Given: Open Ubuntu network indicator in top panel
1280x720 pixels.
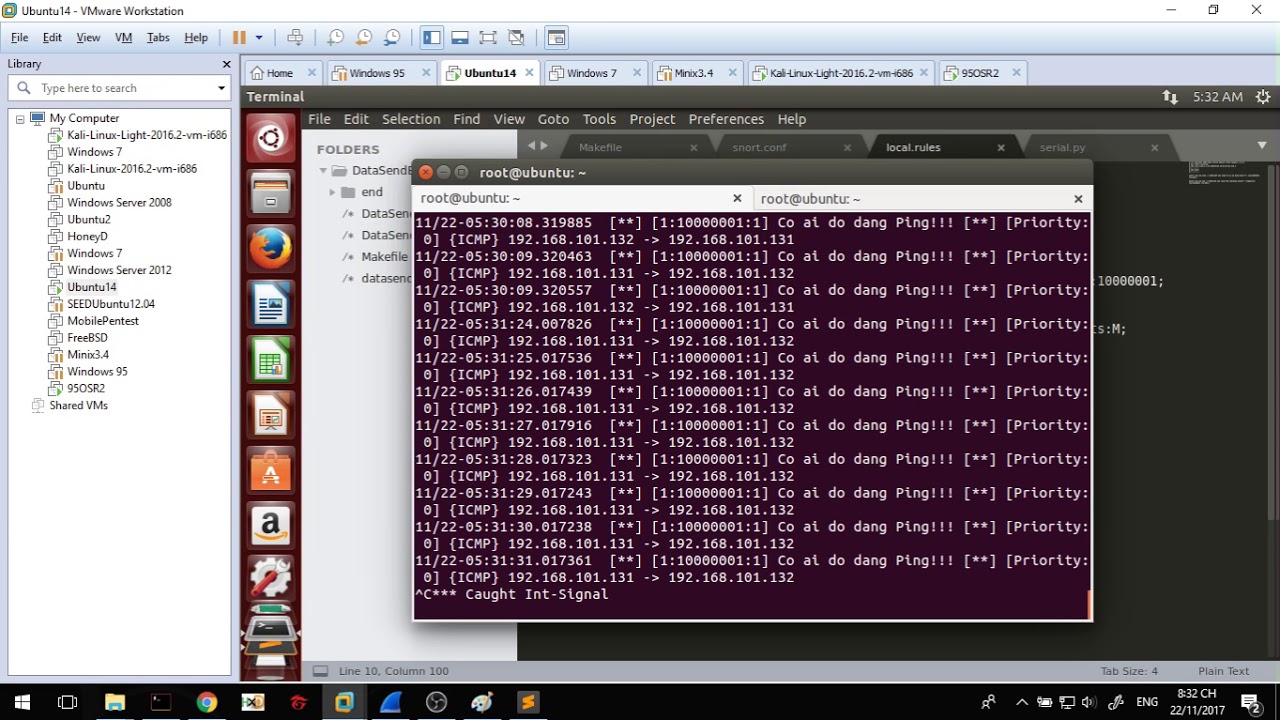Looking at the screenshot, I should (x=1170, y=97).
